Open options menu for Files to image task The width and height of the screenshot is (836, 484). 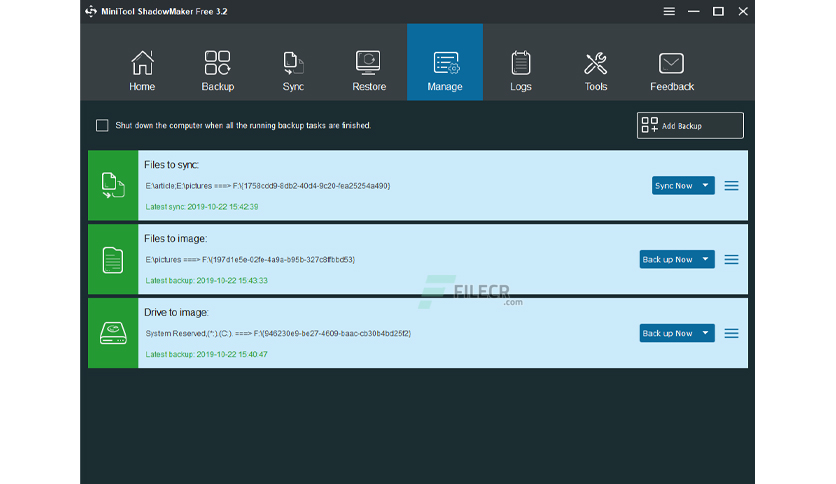point(732,260)
